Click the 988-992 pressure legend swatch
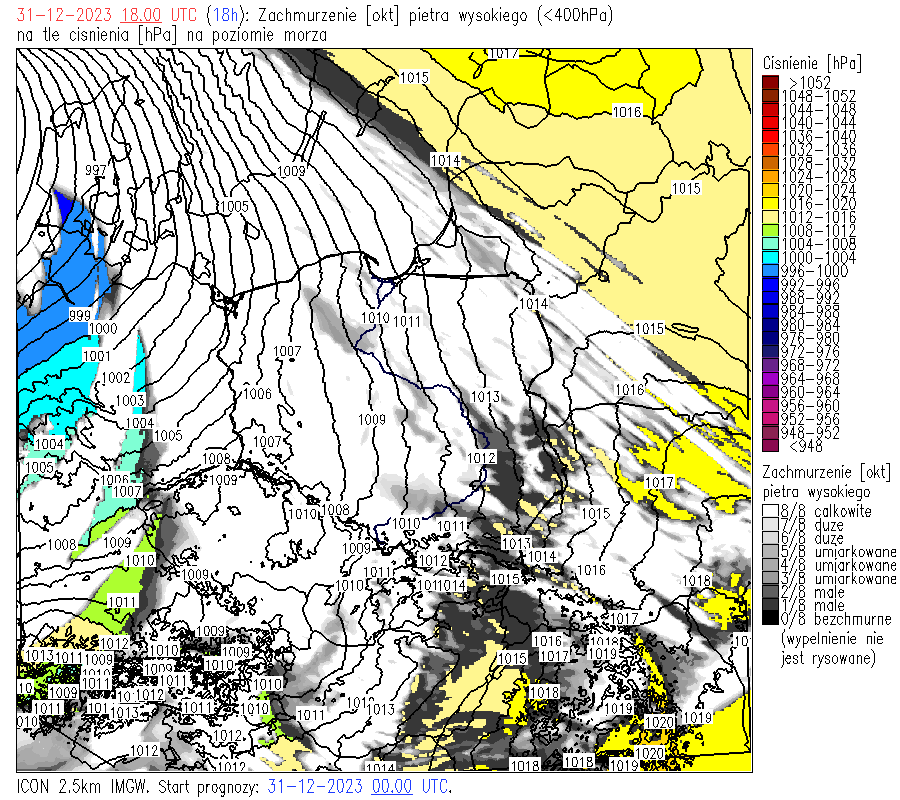The image size is (900, 800). pos(770,298)
